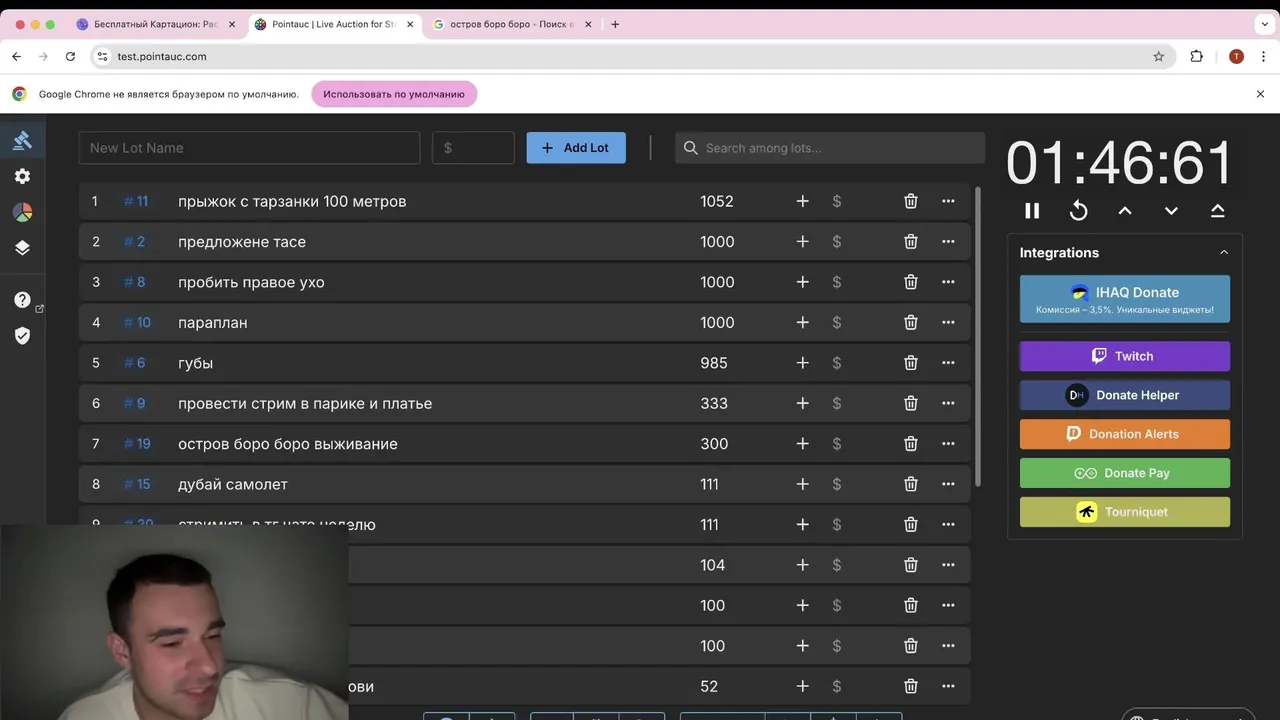Viewport: 1280px width, 720px height.
Task: Switch to Pointauc Live Auction tab
Action: click(333, 24)
